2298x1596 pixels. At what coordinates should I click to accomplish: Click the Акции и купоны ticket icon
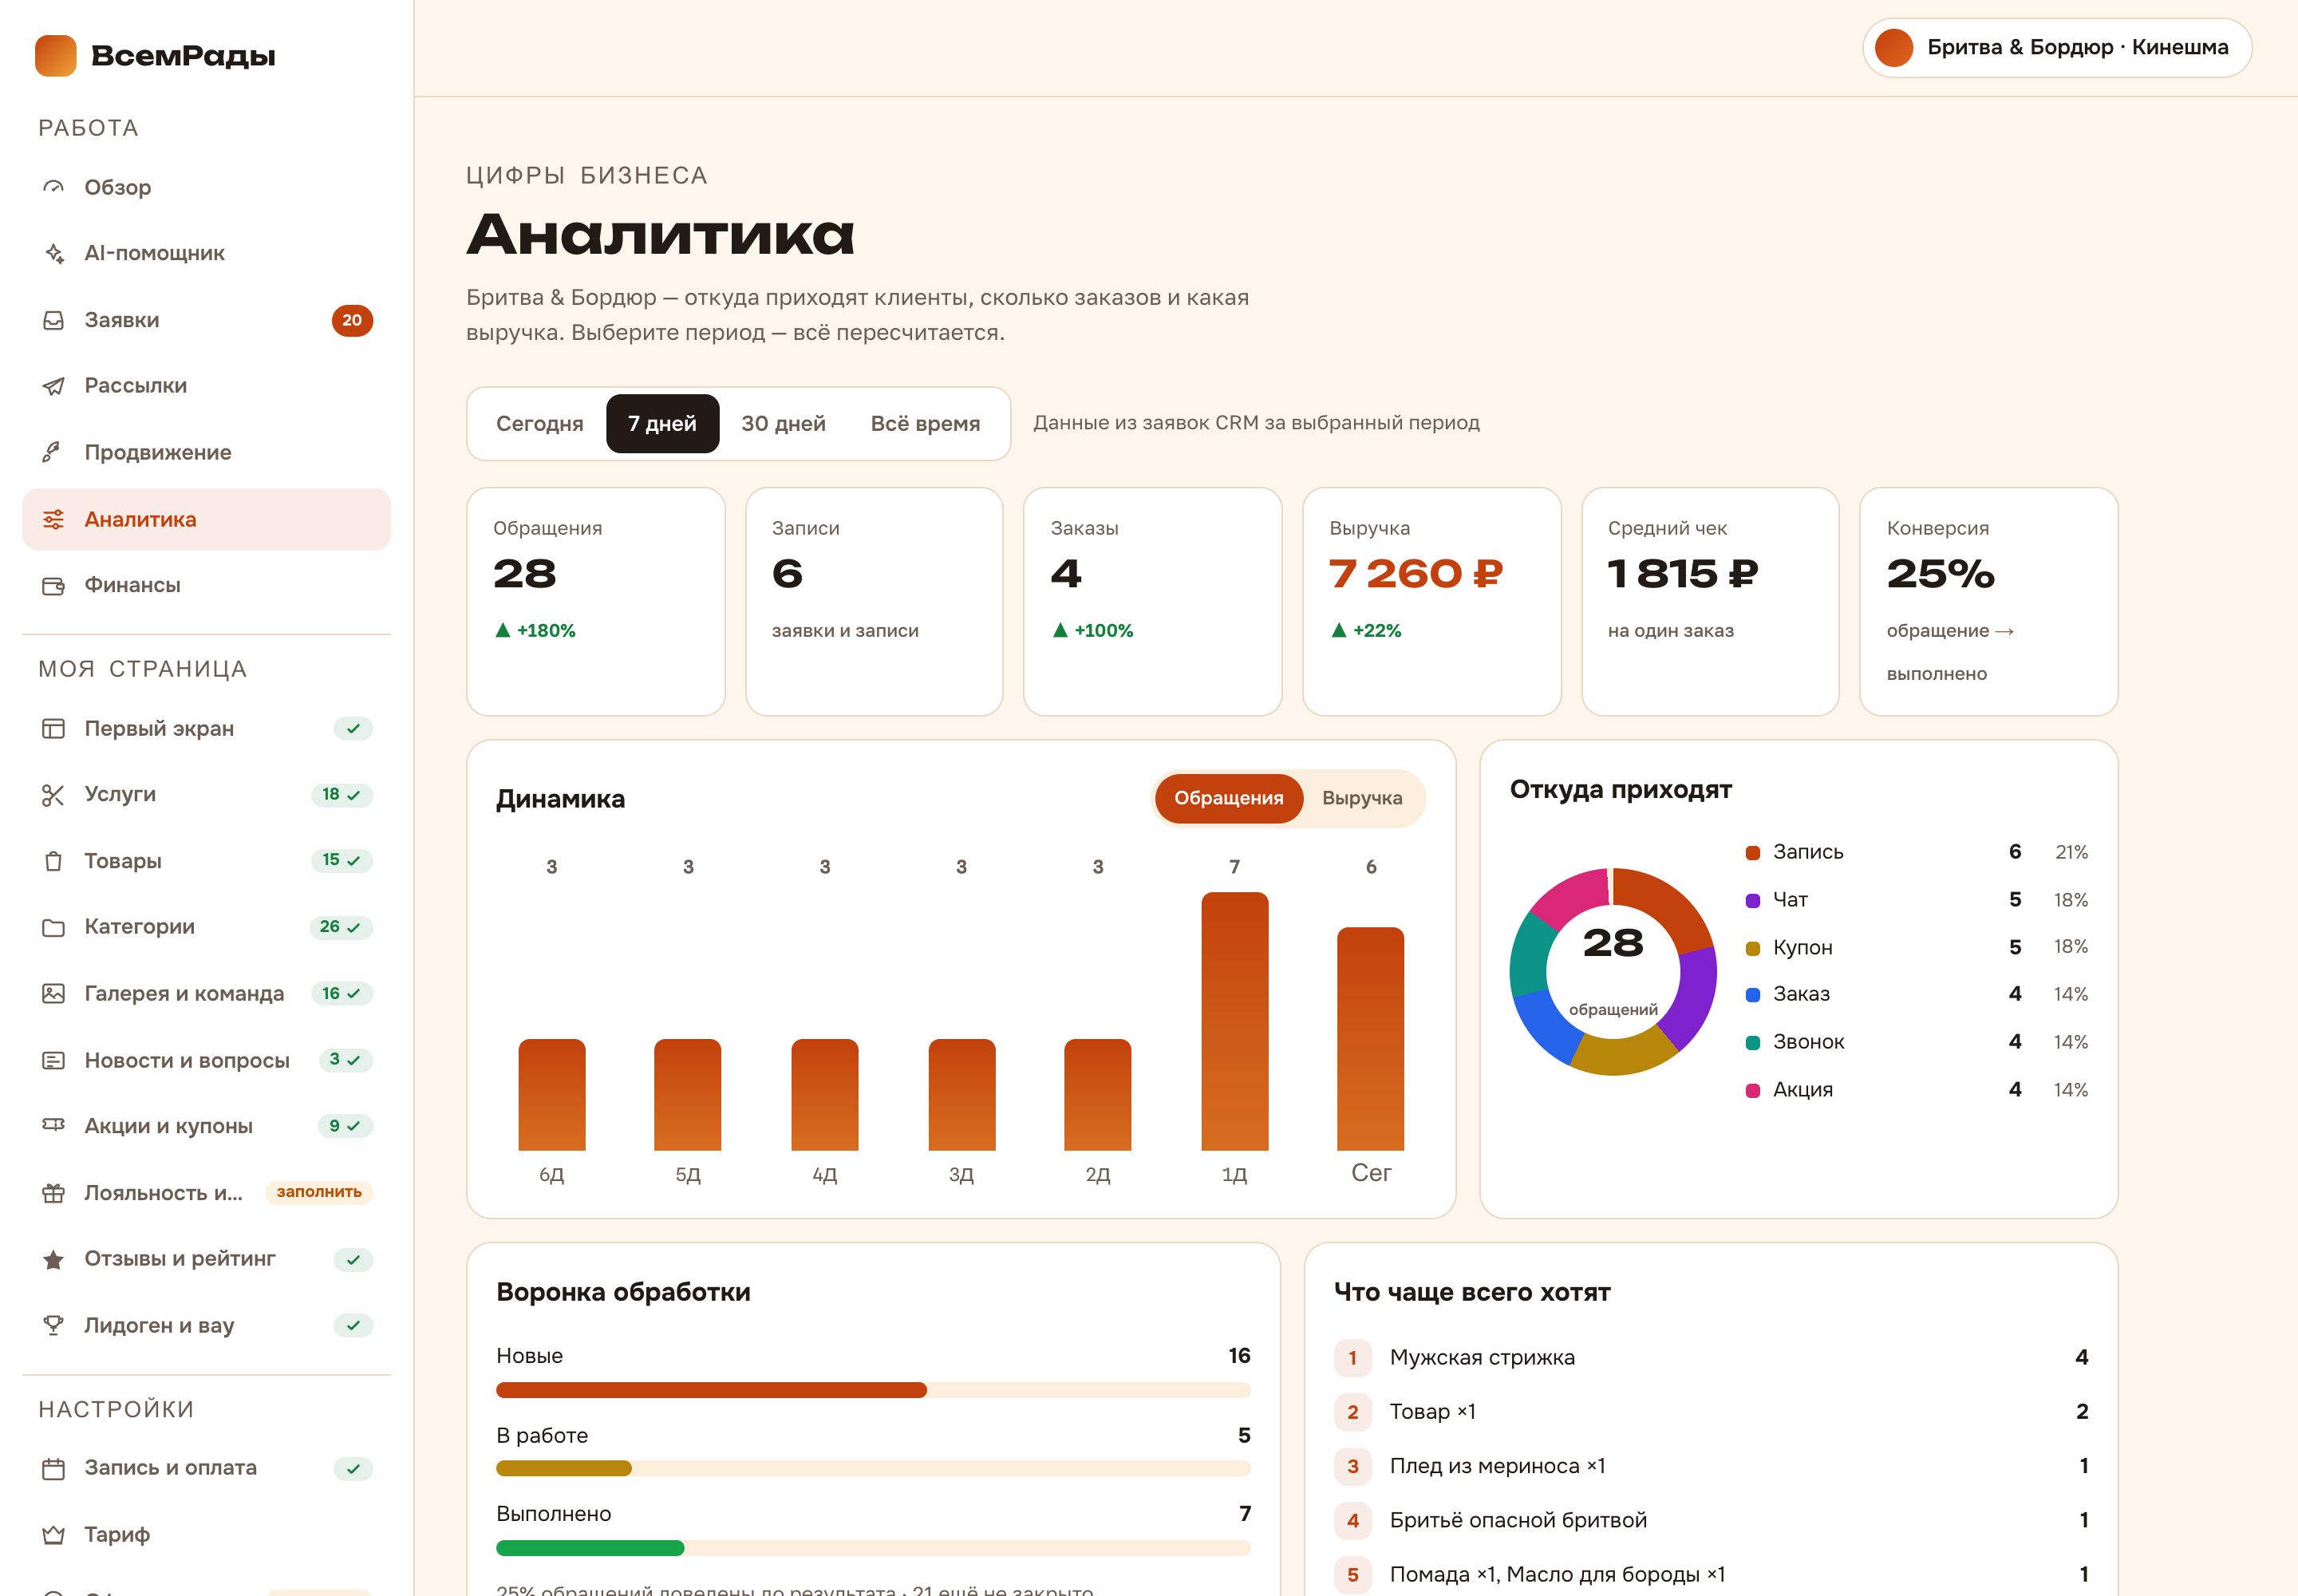[x=54, y=1126]
